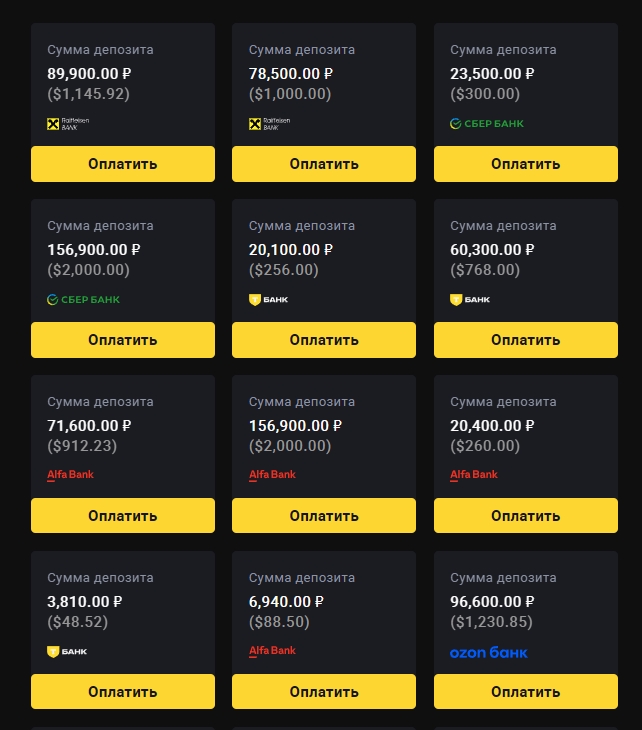Image resolution: width=642 pixels, height=730 pixels.
Task: Pay the 60,300 ₽ deposit
Action: [x=526, y=340]
